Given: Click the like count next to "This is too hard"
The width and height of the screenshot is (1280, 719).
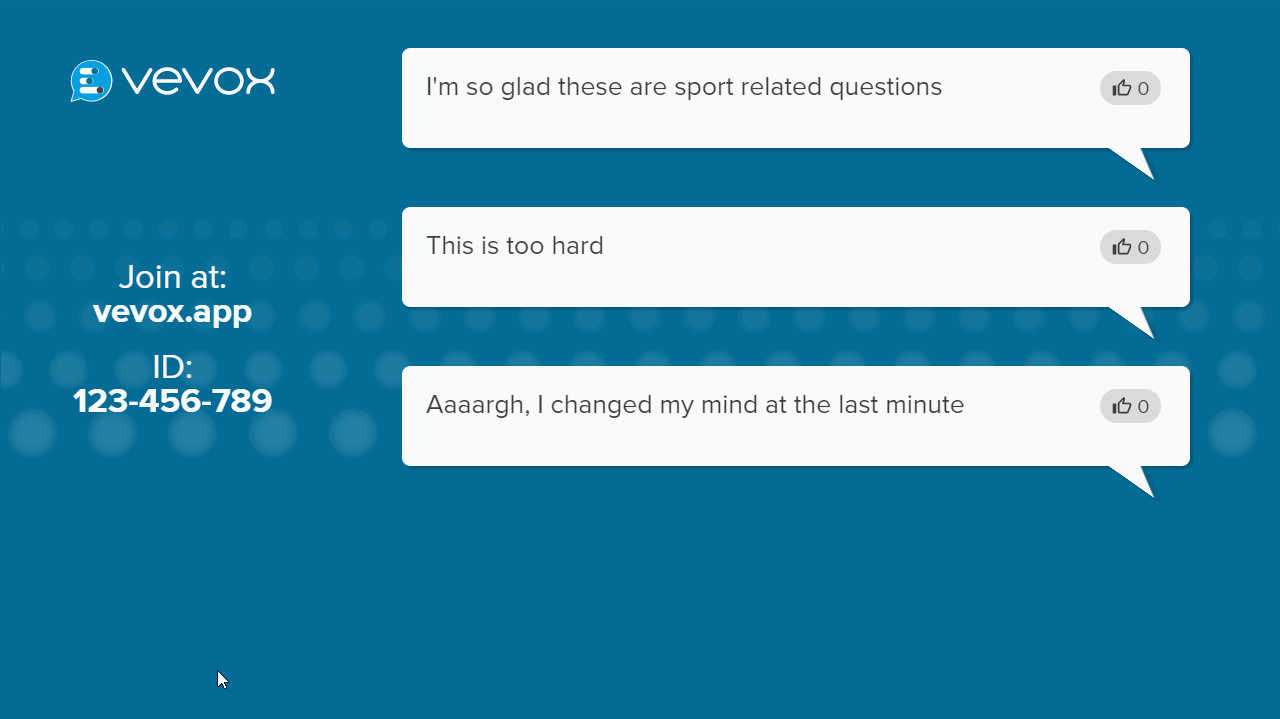Looking at the screenshot, I should [x=1143, y=248].
